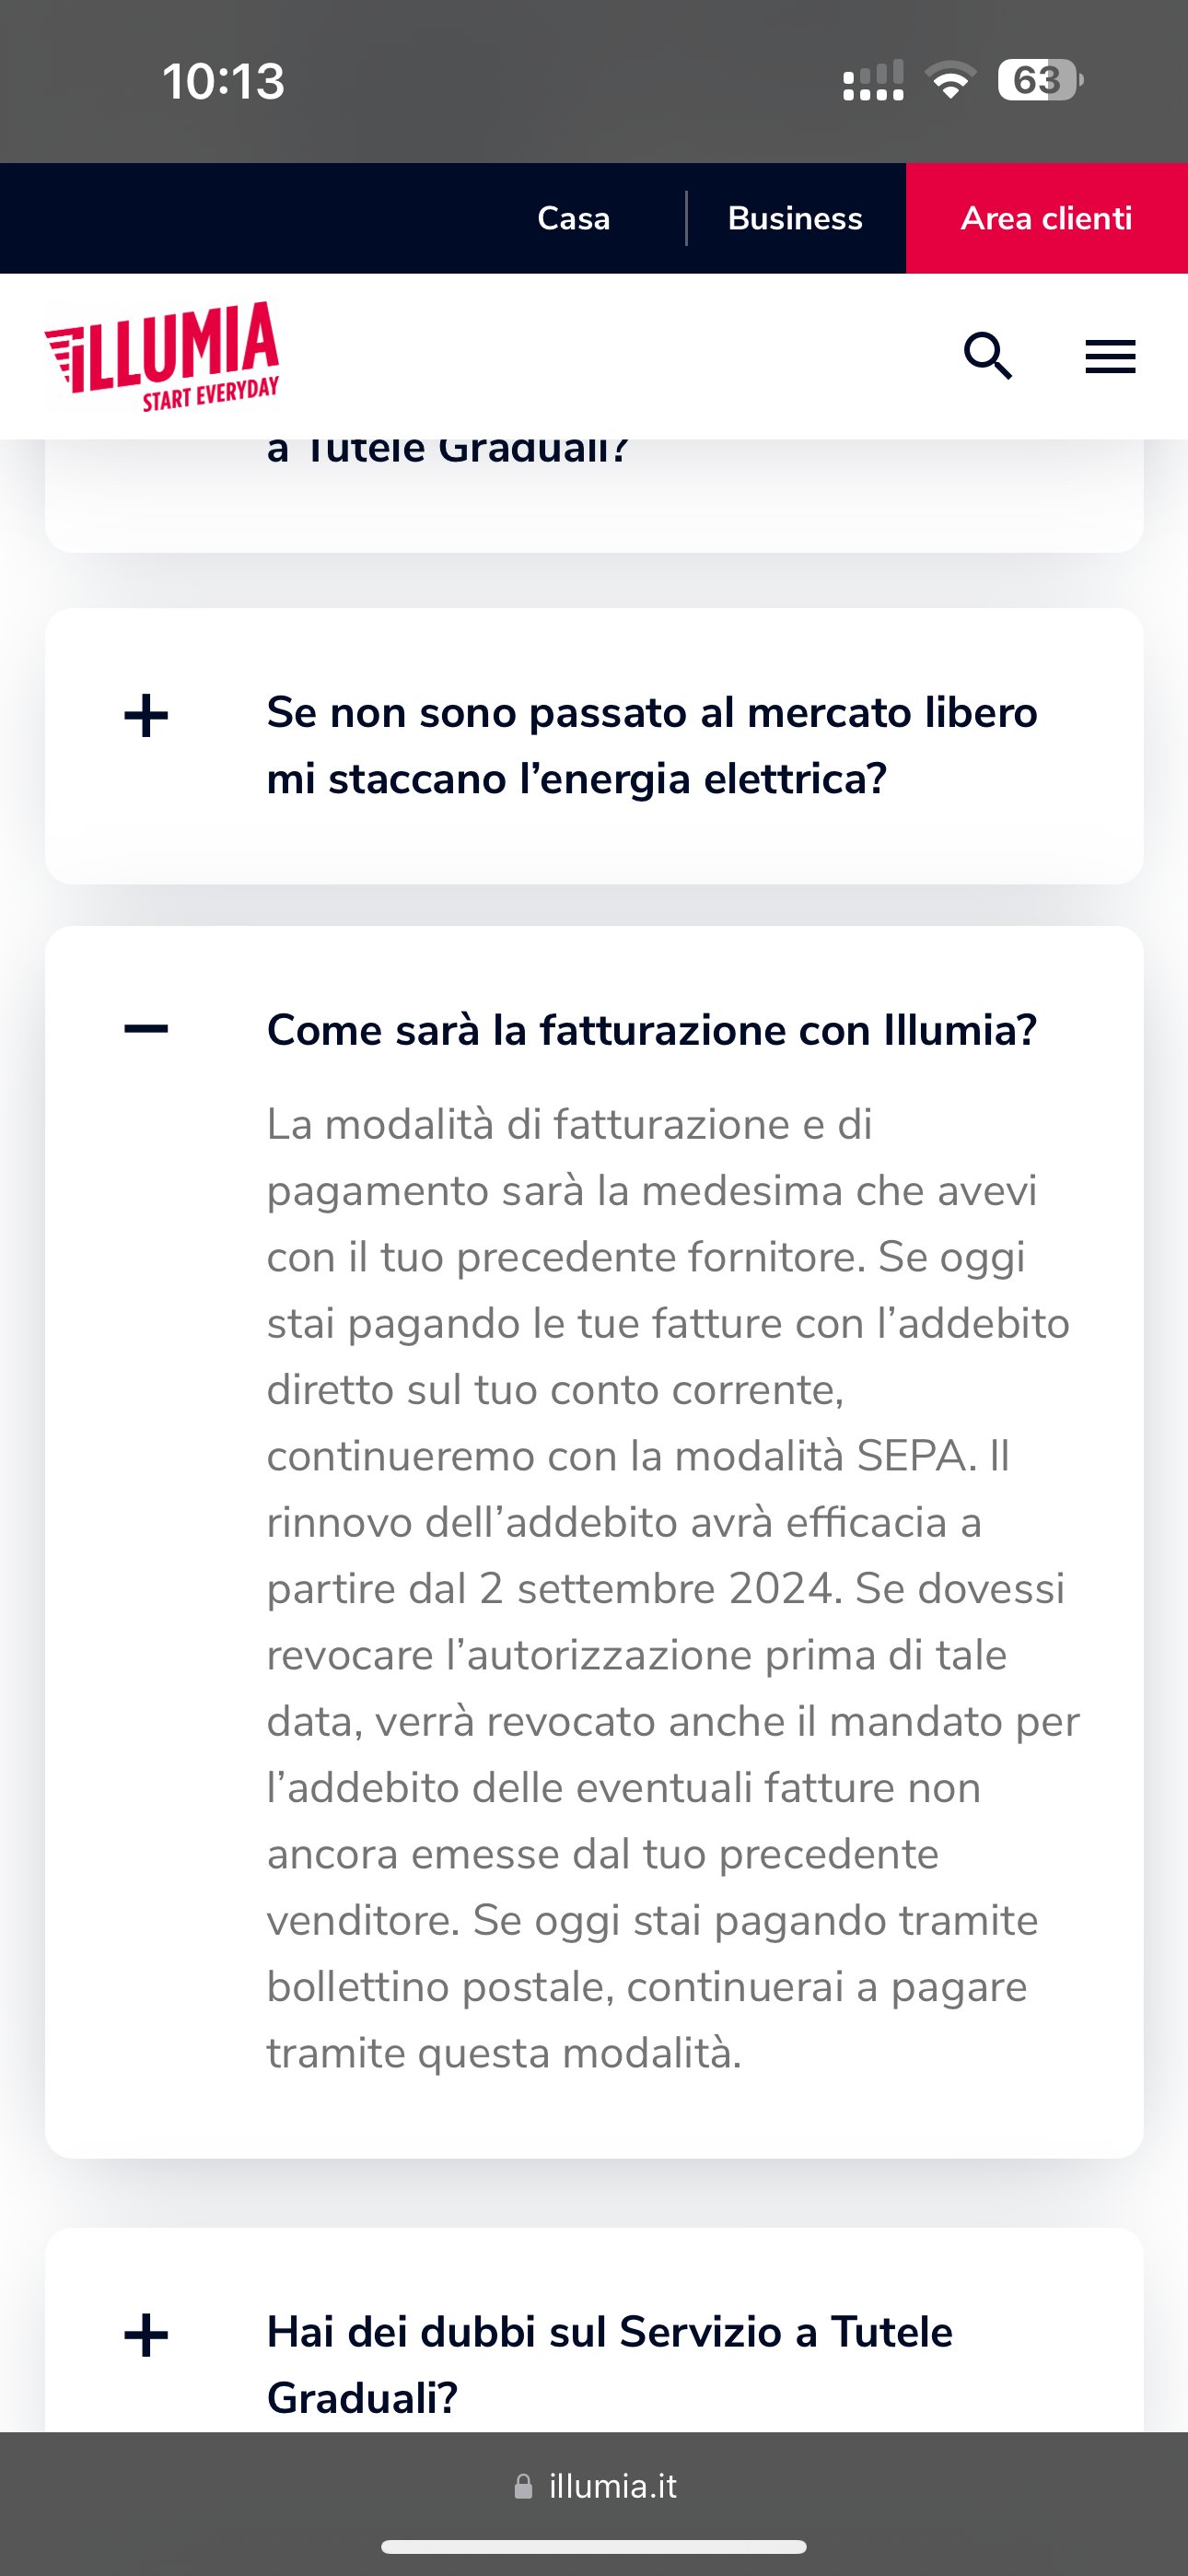The image size is (1188, 2576).
Task: Expand plus icon for Tutele Graduali doubts
Action: point(146,2335)
